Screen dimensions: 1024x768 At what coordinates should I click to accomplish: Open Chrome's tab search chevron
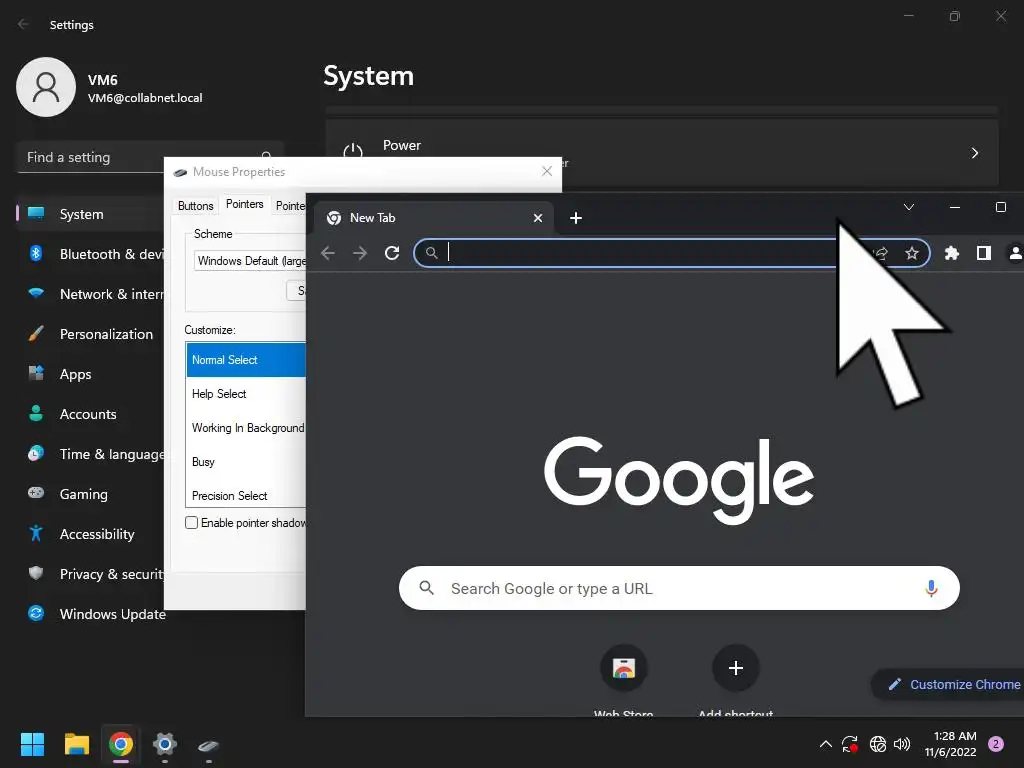[x=908, y=207]
